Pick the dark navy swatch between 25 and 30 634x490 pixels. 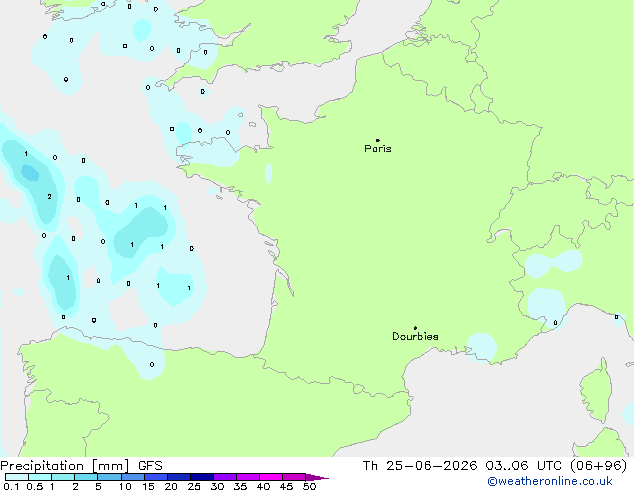[202, 477]
